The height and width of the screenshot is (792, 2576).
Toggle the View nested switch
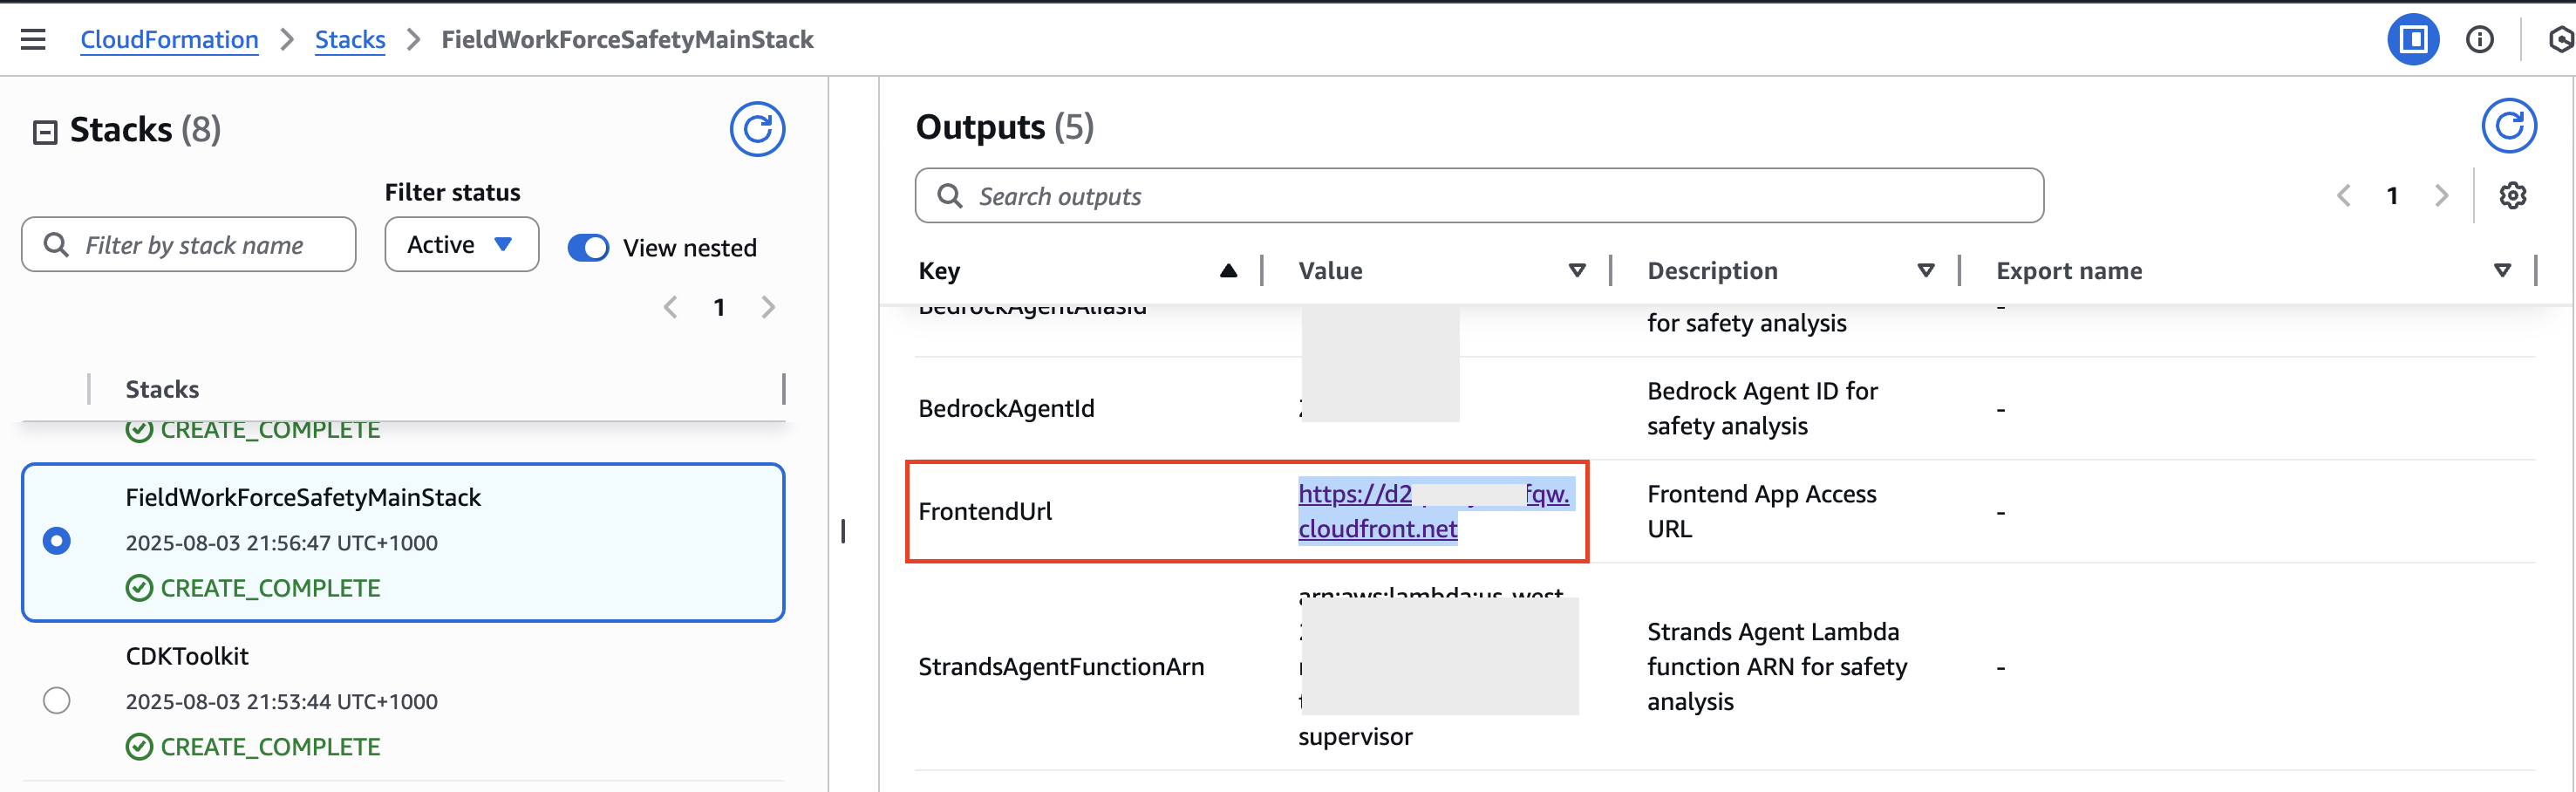pyautogui.click(x=588, y=248)
